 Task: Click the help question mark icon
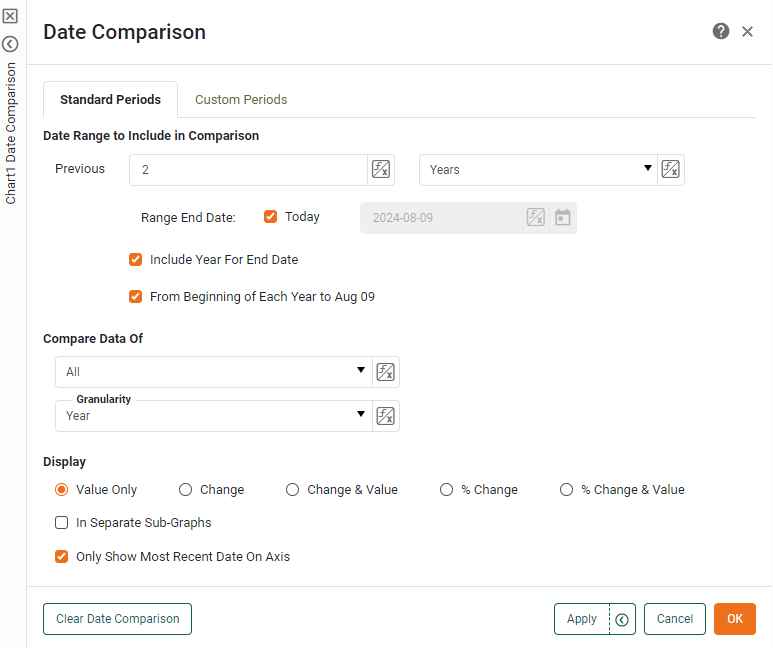tap(720, 32)
